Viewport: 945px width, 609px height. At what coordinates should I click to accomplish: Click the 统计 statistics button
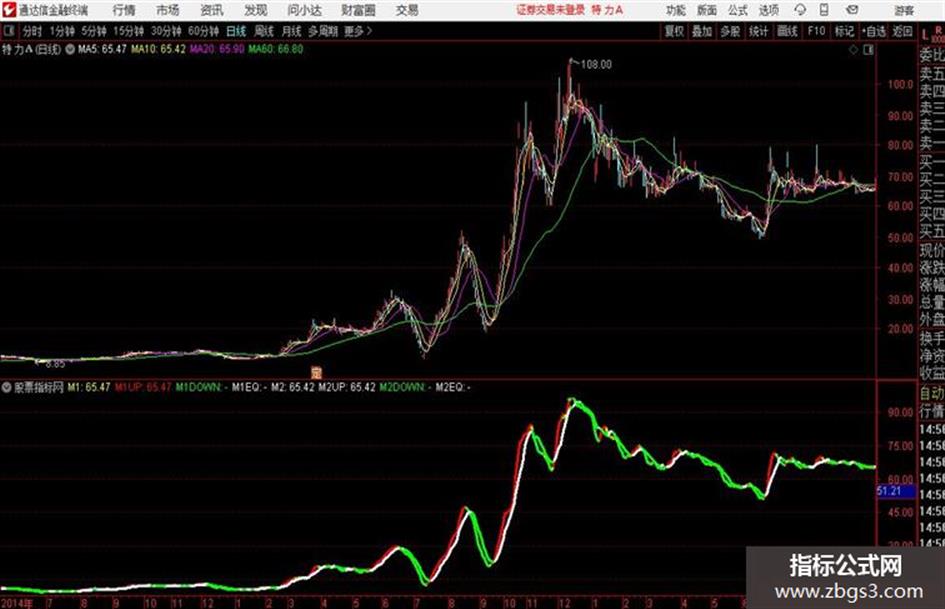(x=758, y=31)
